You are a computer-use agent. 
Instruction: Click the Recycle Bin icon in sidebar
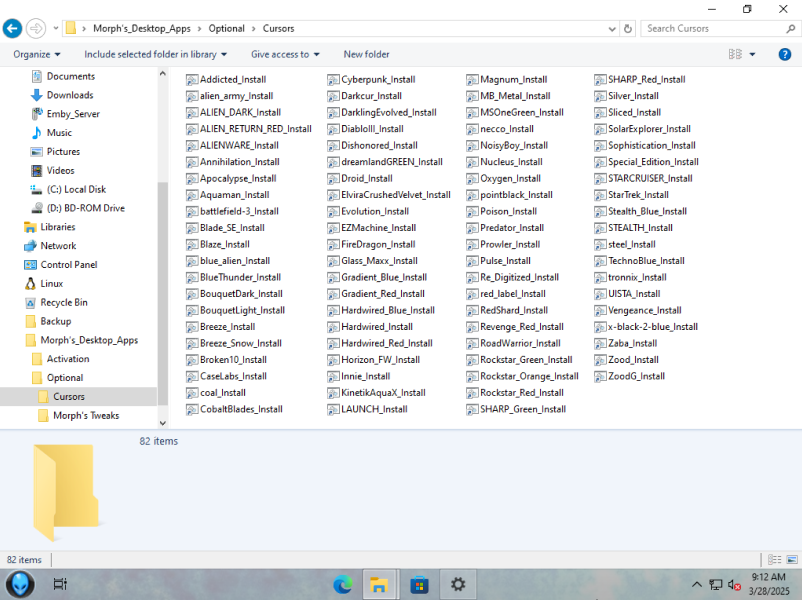pos(30,303)
